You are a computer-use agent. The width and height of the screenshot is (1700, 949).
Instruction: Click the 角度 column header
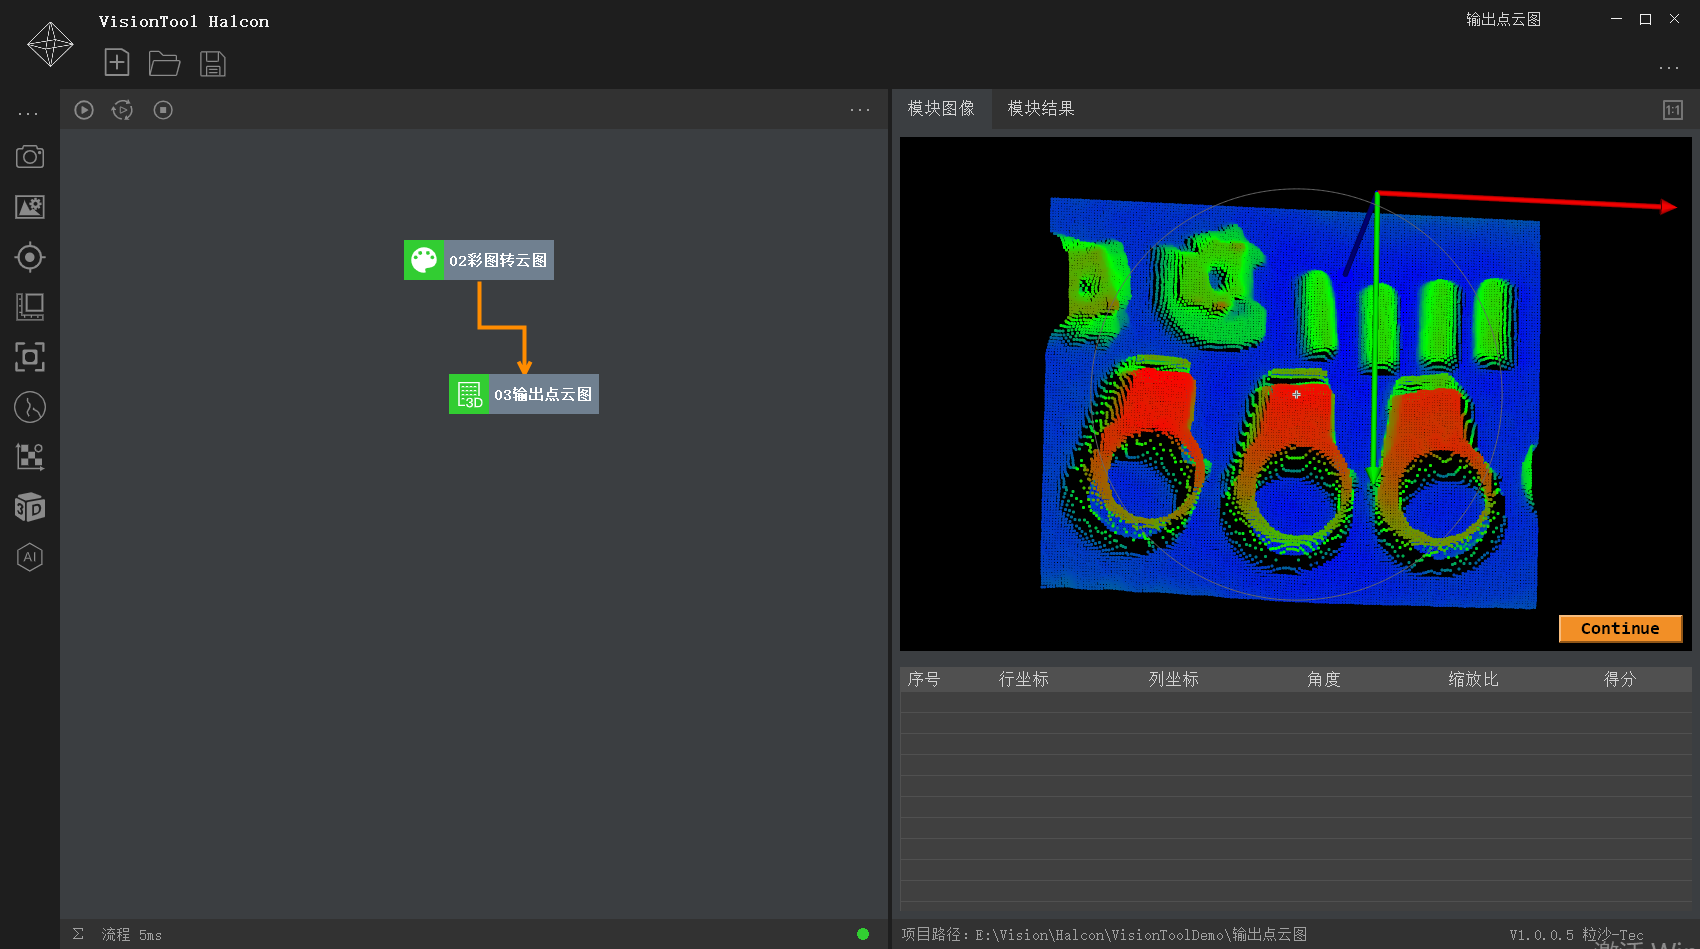click(x=1323, y=679)
